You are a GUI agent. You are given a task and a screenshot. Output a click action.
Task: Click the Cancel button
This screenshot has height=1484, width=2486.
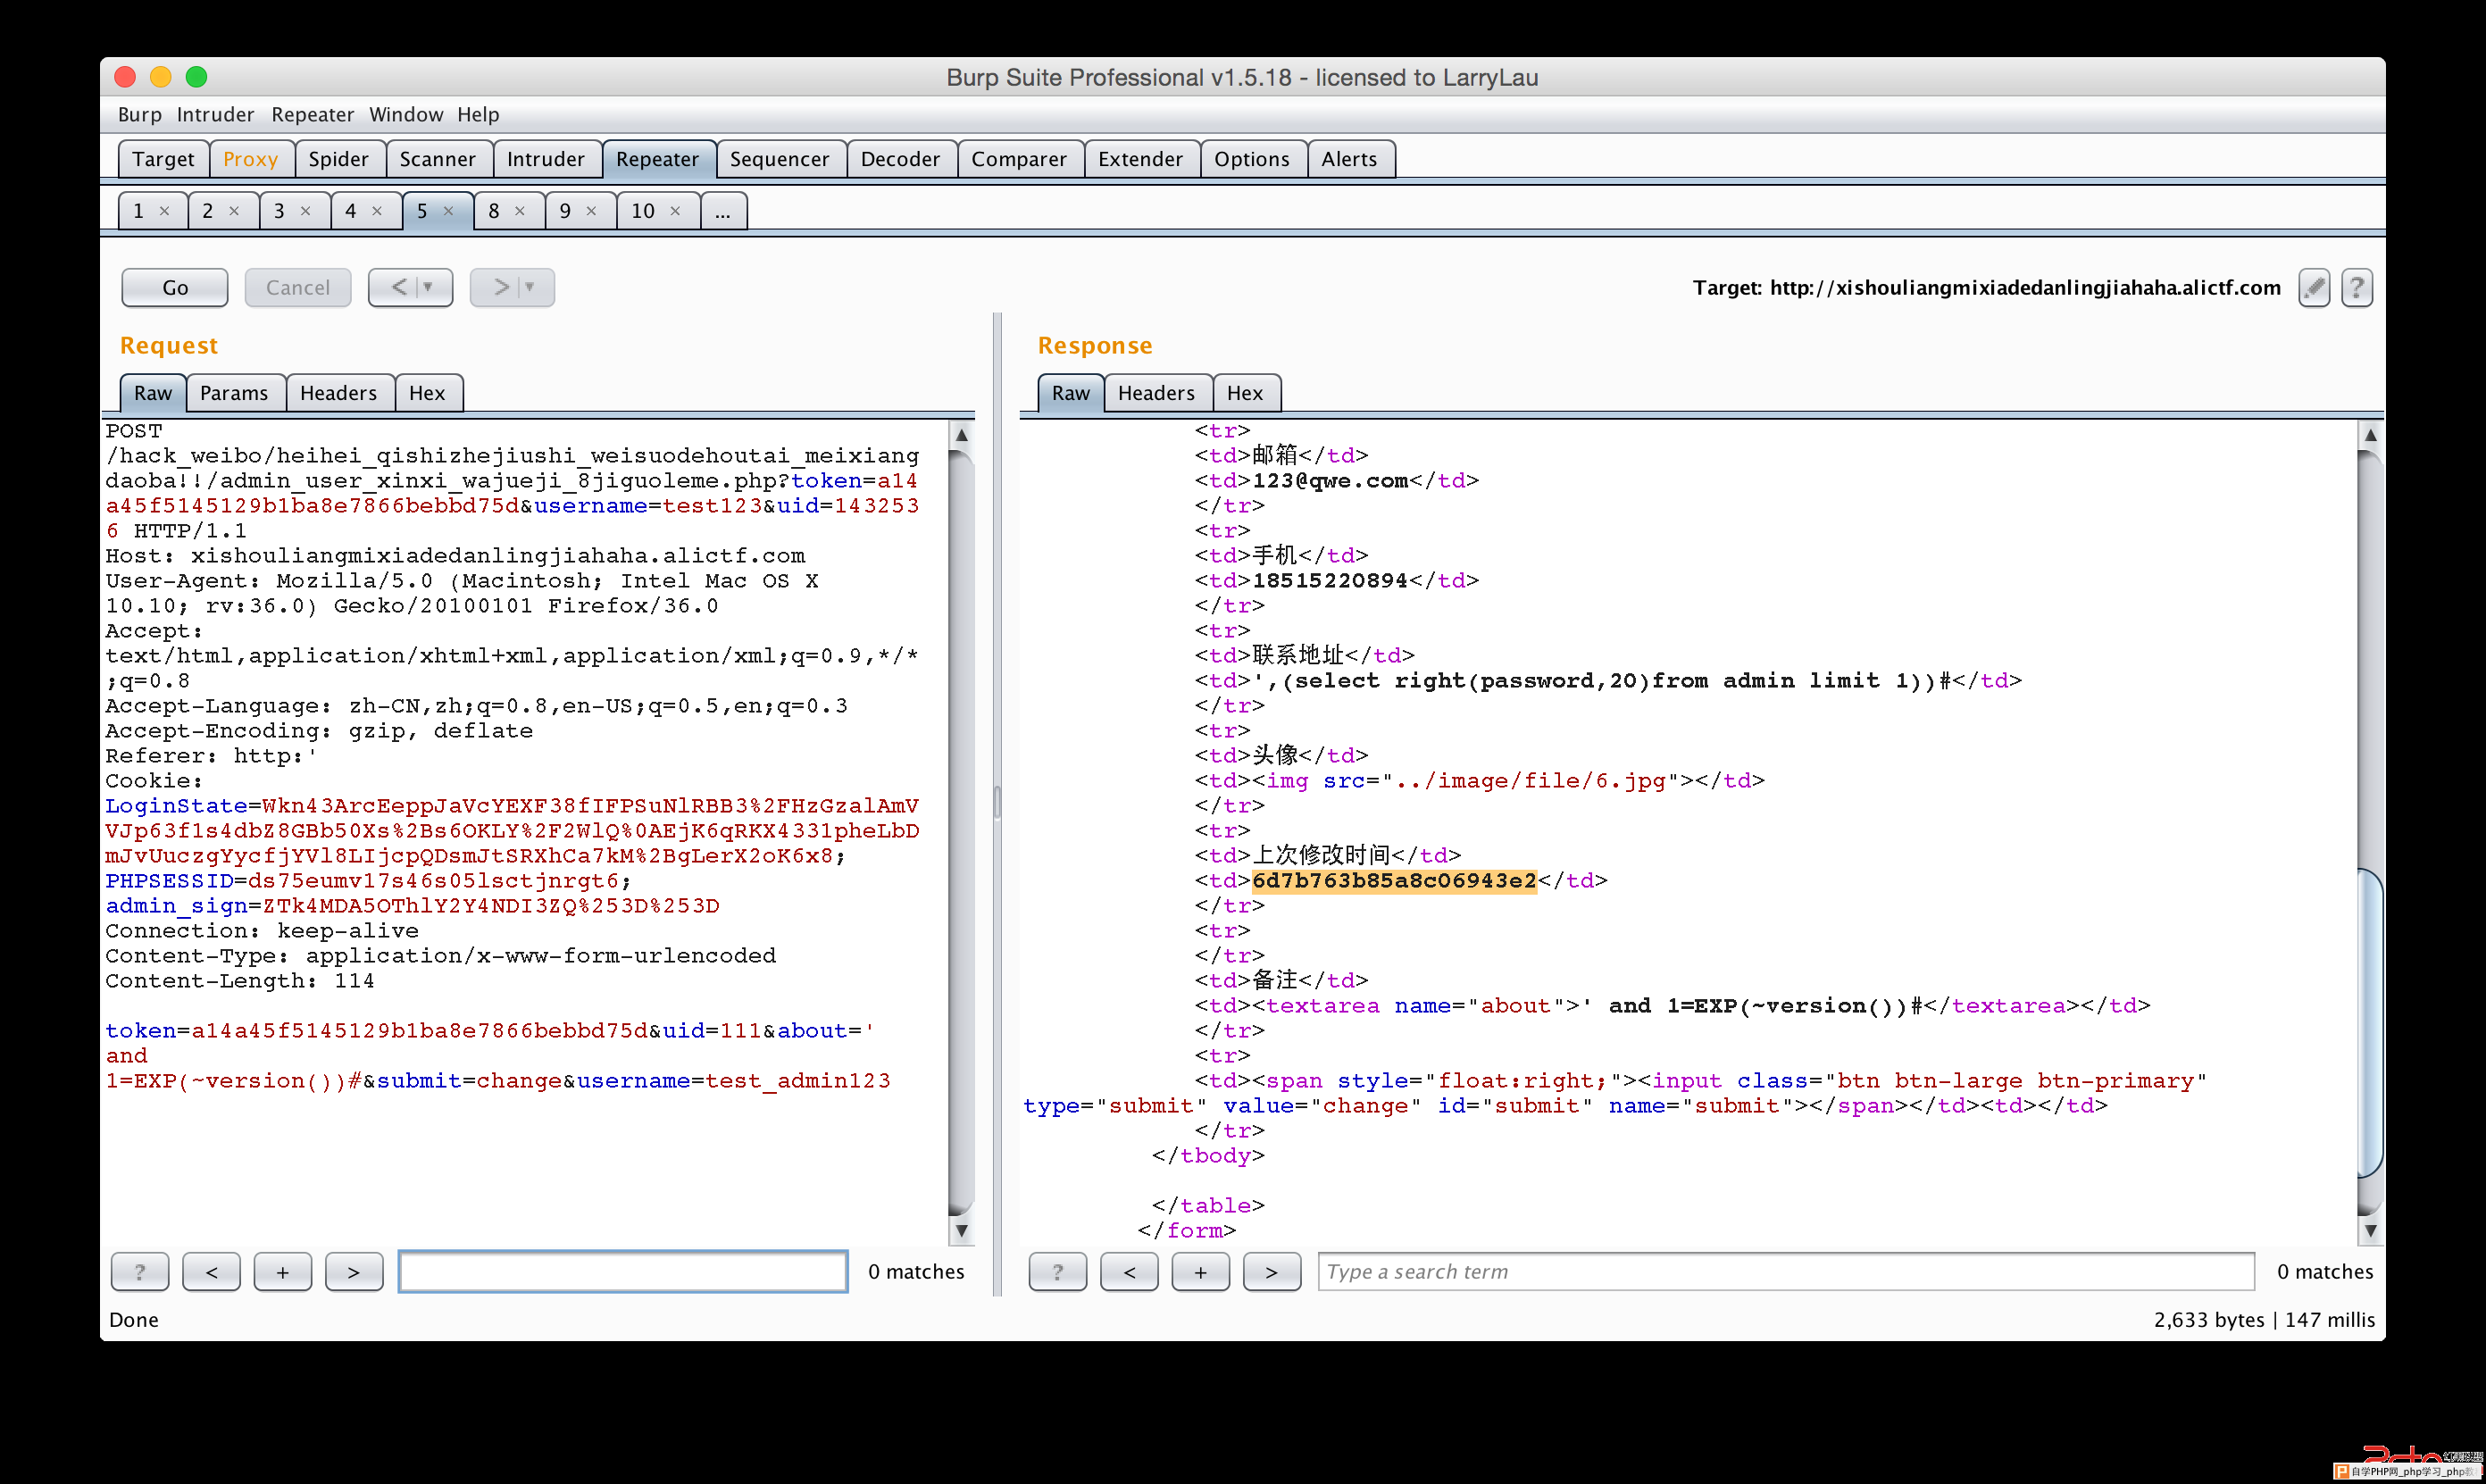click(298, 288)
